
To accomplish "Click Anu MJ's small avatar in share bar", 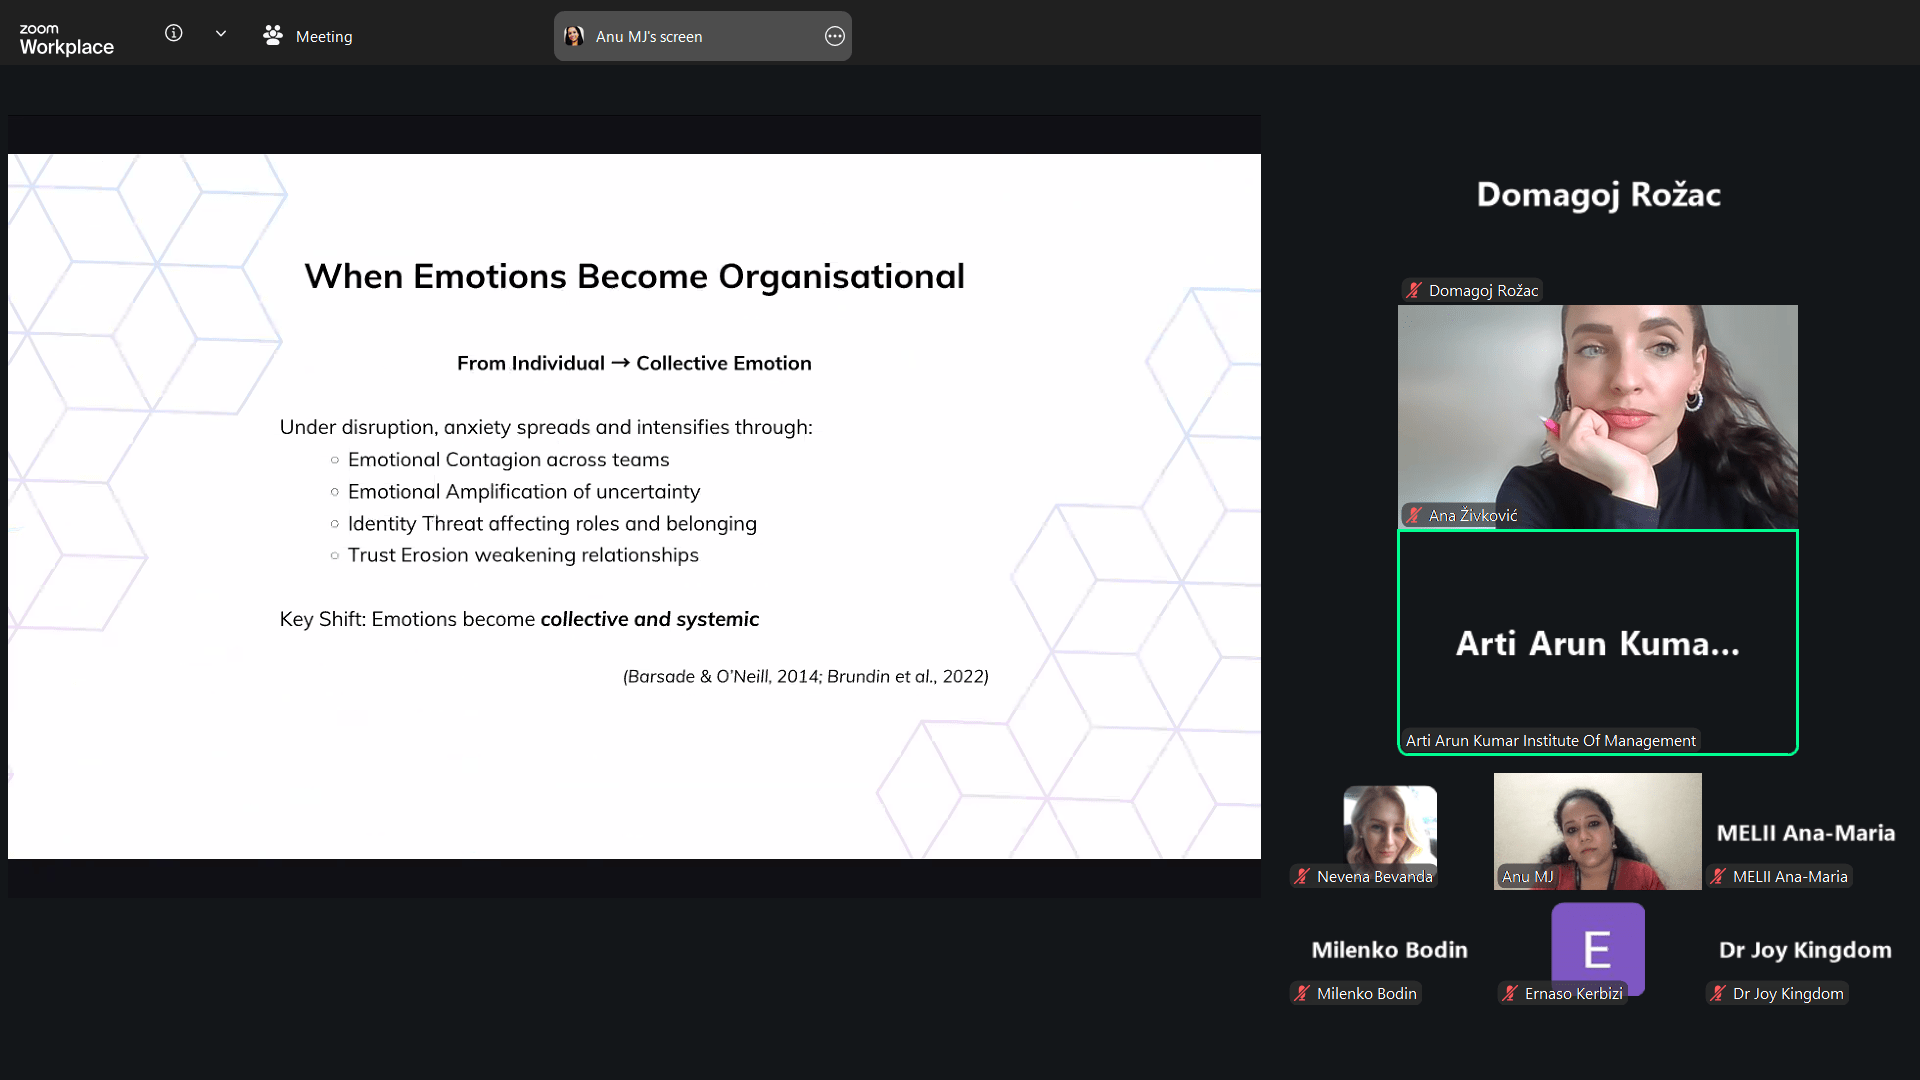I will [574, 37].
